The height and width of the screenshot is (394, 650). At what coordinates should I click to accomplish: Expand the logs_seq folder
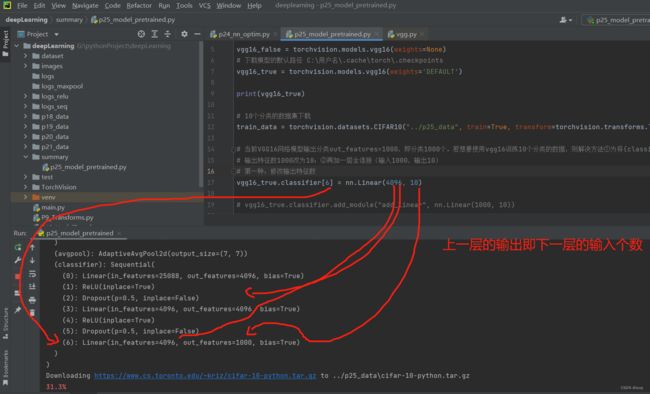click(x=25, y=106)
